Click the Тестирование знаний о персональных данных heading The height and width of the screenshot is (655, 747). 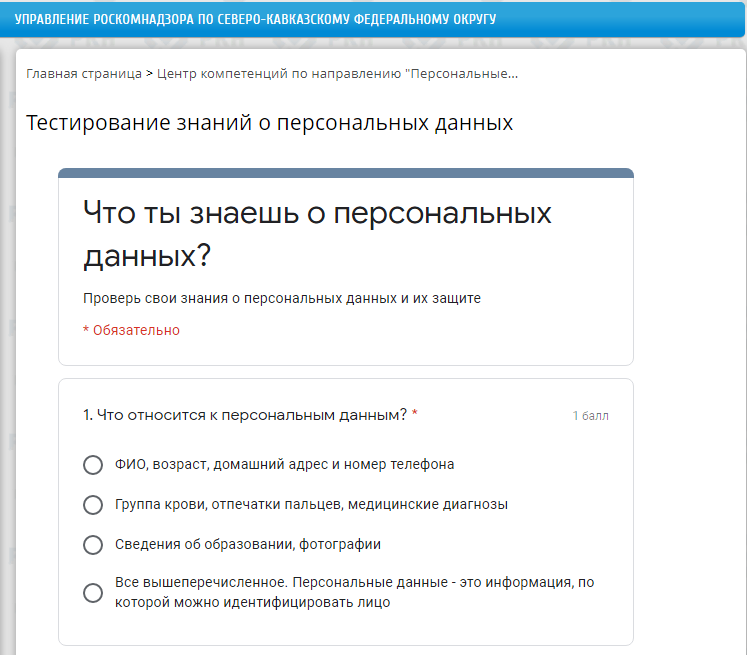point(269,123)
